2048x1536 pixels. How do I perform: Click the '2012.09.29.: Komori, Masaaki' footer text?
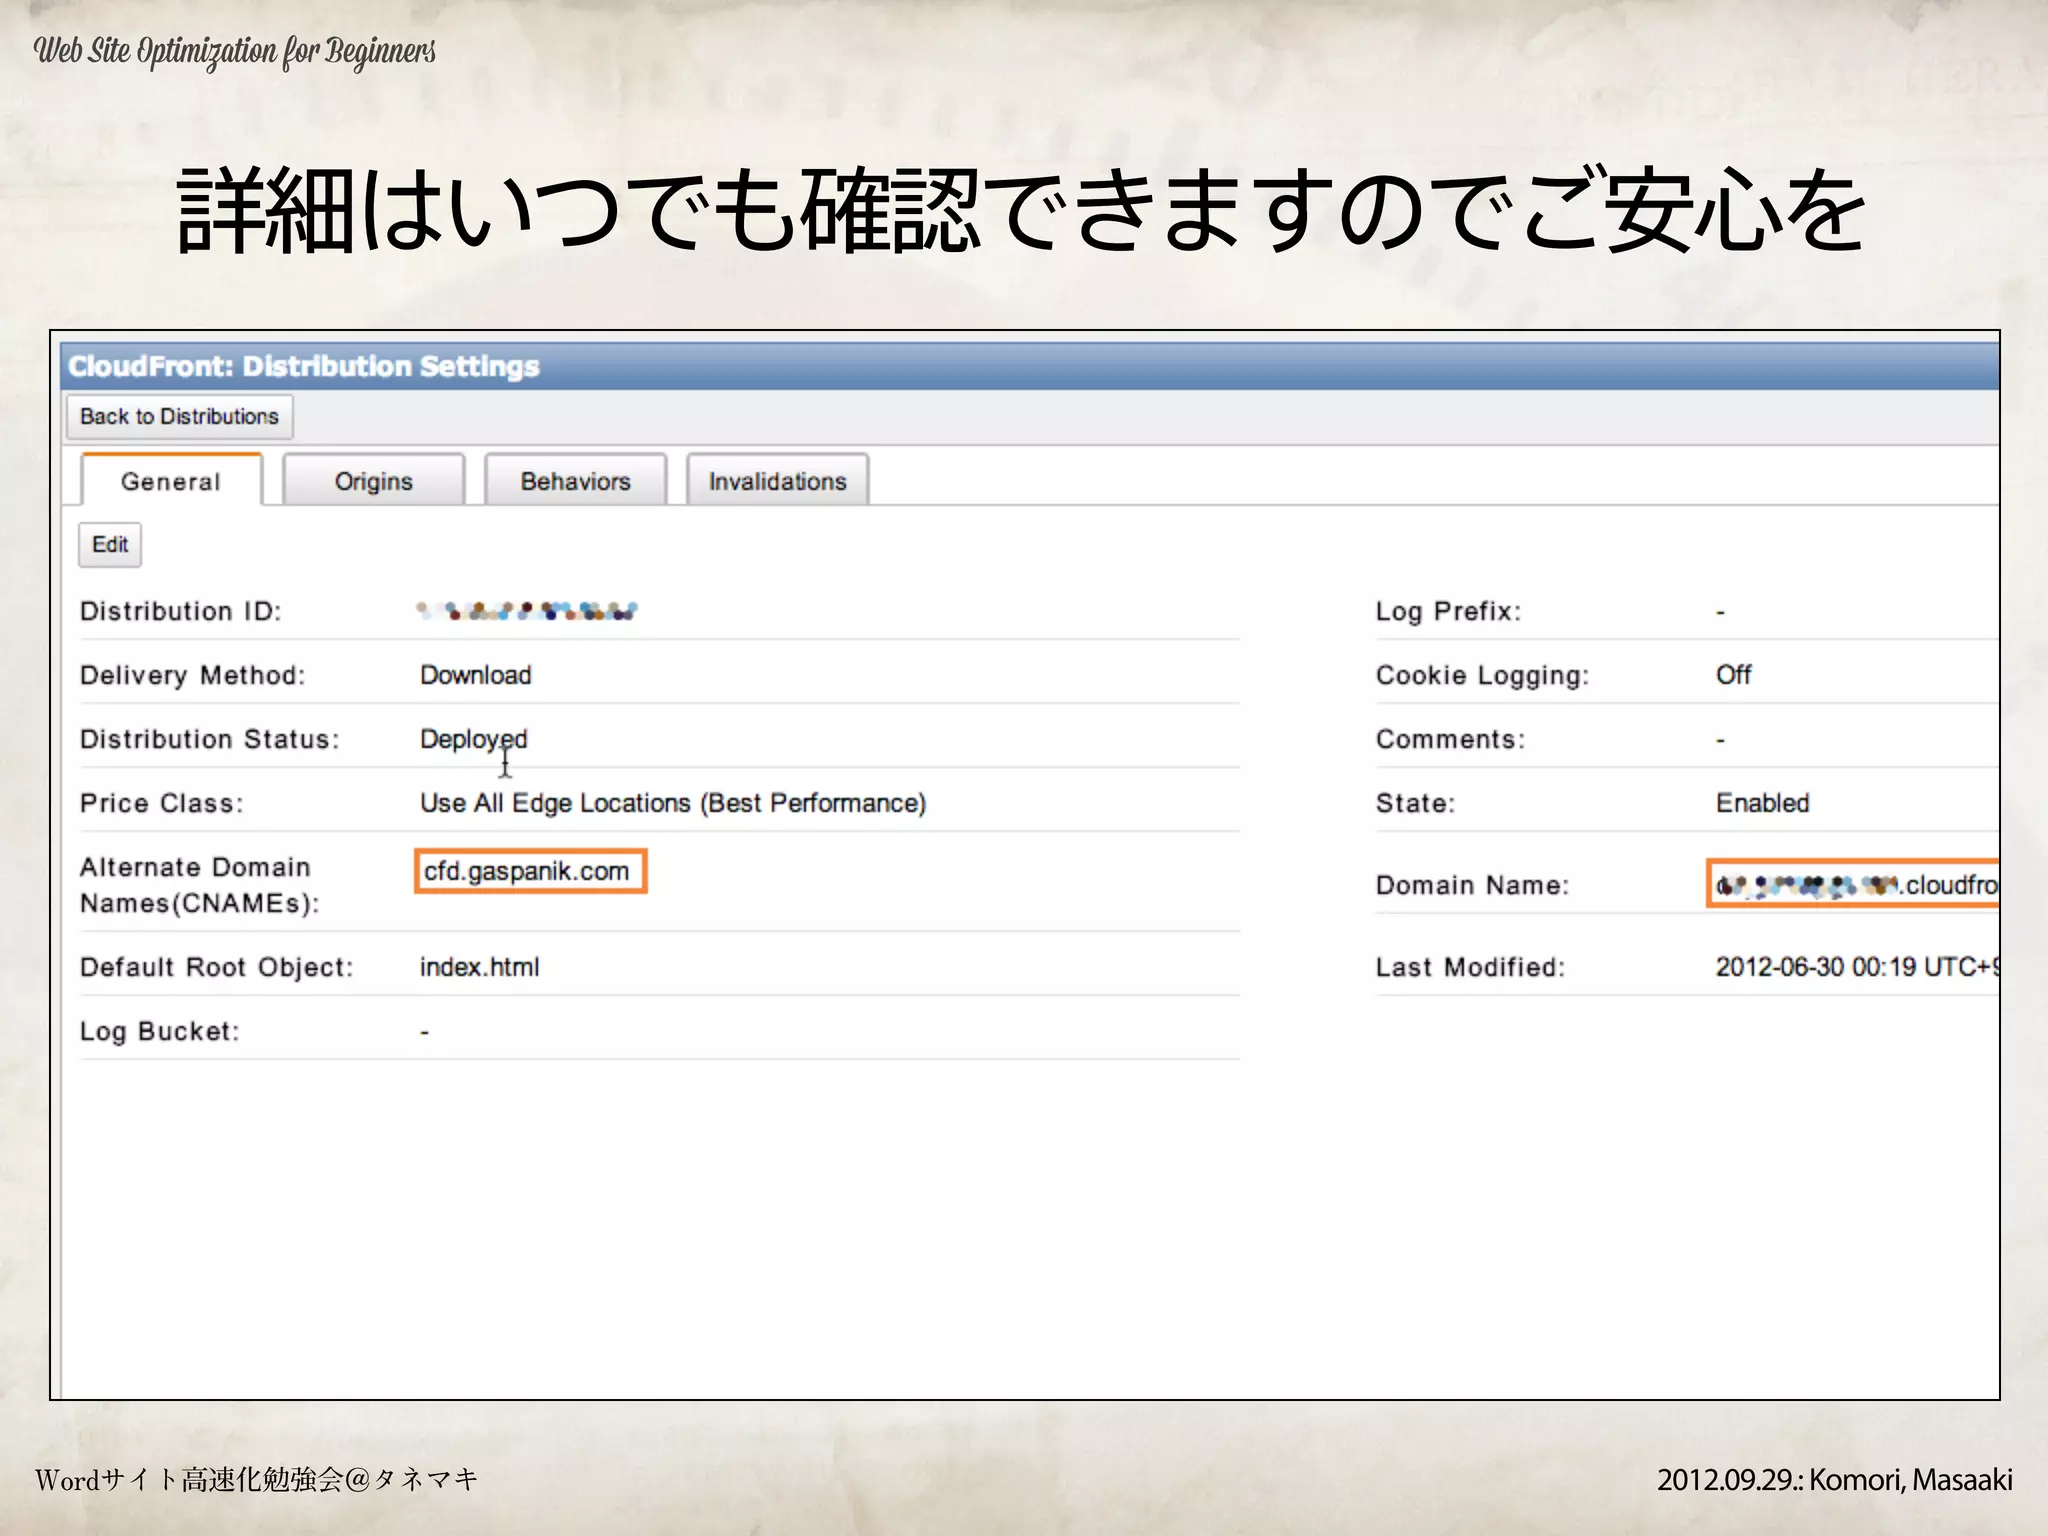(x=1835, y=1479)
